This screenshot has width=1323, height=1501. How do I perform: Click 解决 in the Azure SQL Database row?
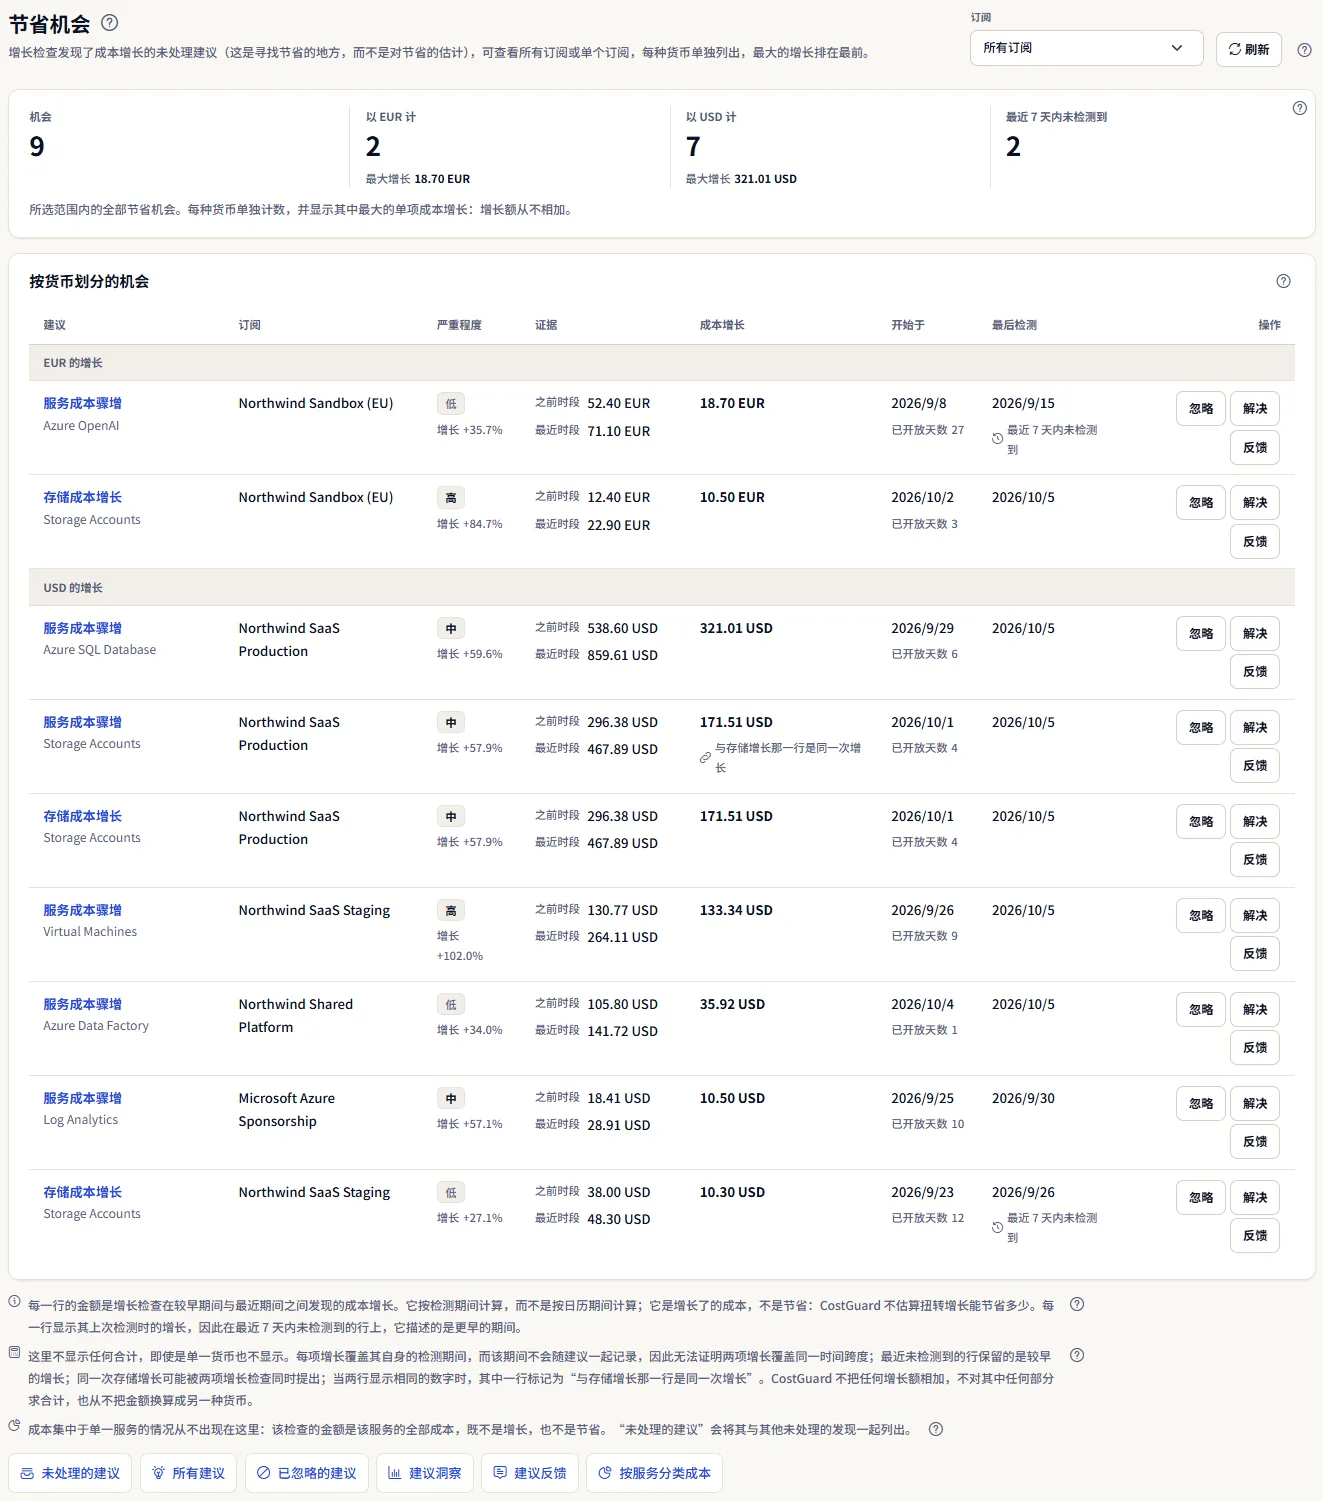click(1255, 633)
